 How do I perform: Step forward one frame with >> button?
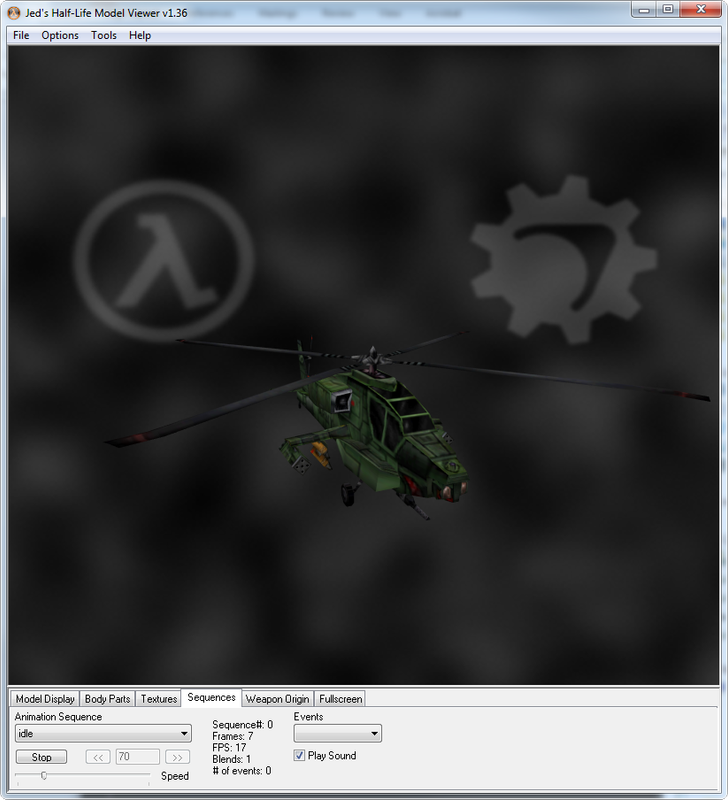click(x=177, y=757)
